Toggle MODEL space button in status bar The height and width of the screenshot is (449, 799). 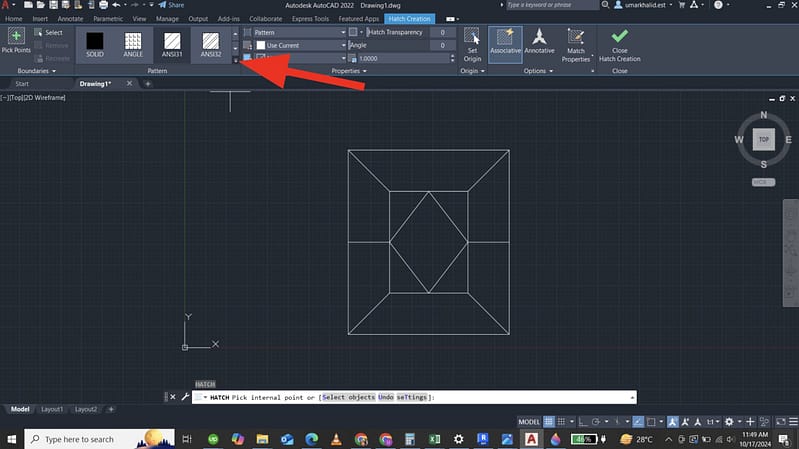[530, 421]
